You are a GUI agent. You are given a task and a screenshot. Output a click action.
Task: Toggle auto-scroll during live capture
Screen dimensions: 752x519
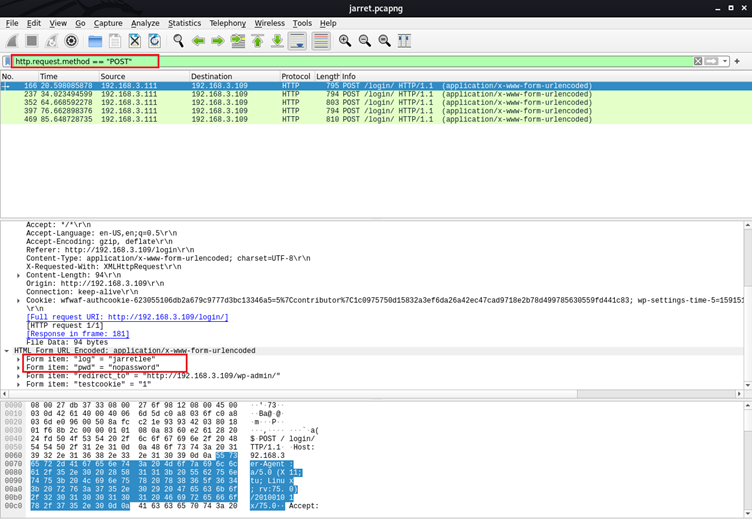298,41
